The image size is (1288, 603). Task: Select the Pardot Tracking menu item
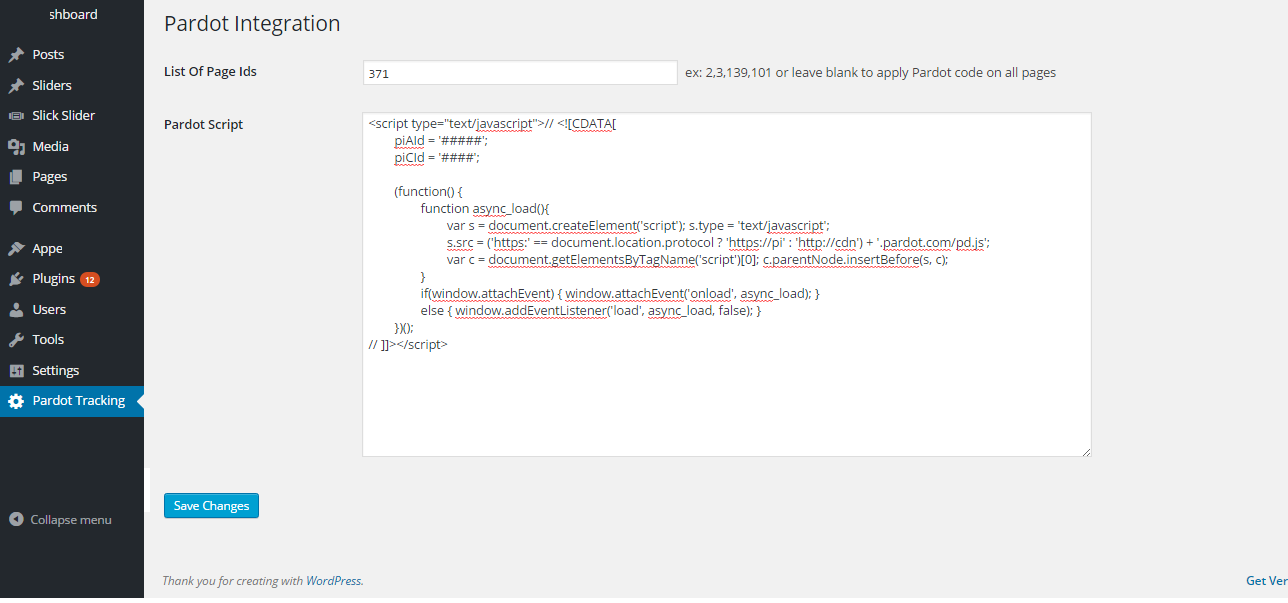[72, 401]
